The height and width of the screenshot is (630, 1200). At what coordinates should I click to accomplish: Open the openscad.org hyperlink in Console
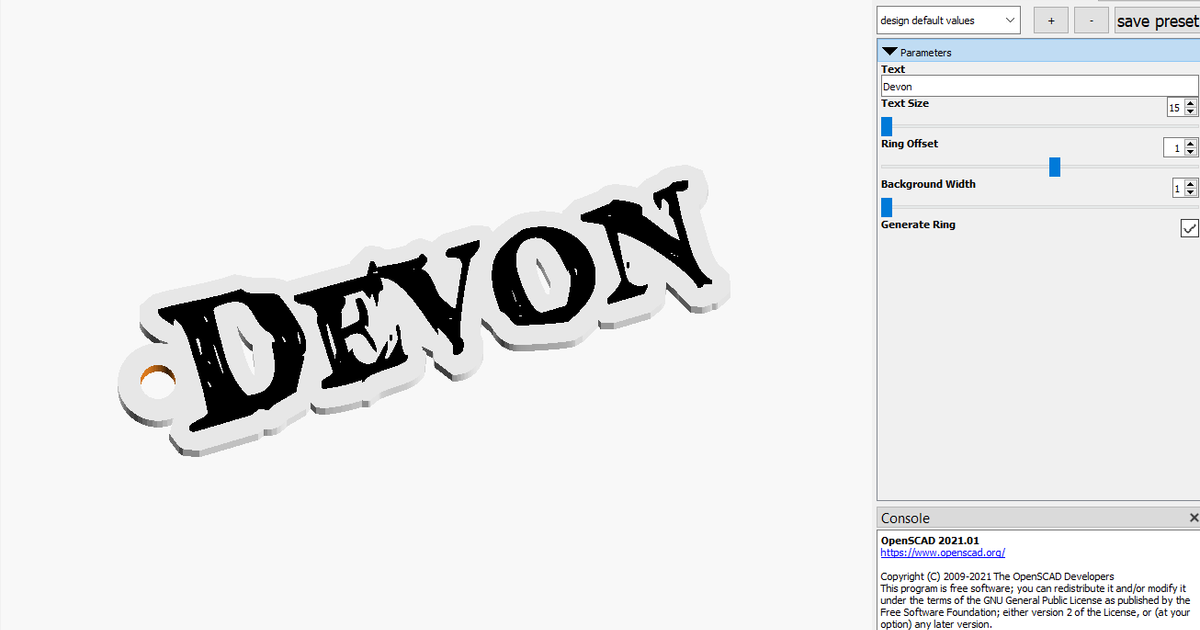pyautogui.click(x=941, y=552)
